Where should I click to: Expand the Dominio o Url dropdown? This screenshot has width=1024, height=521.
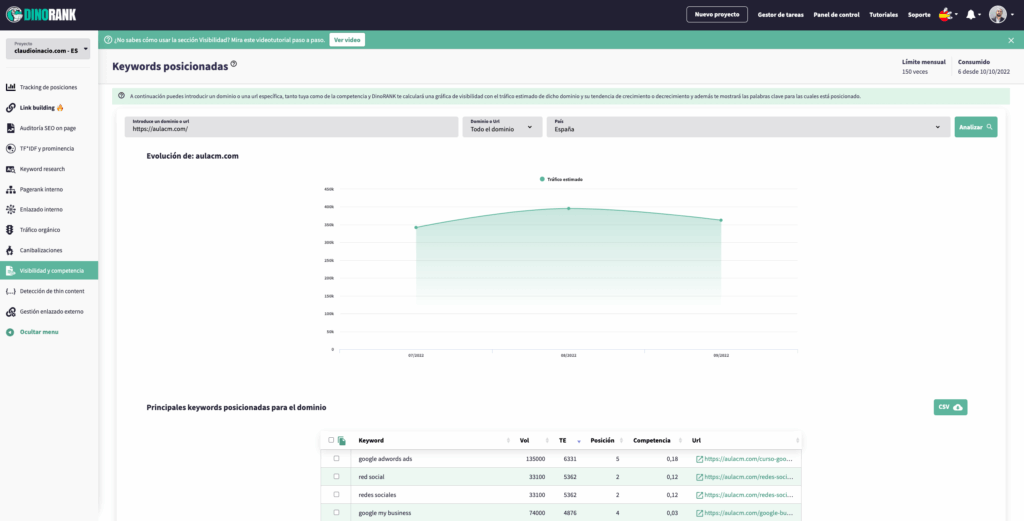503,127
